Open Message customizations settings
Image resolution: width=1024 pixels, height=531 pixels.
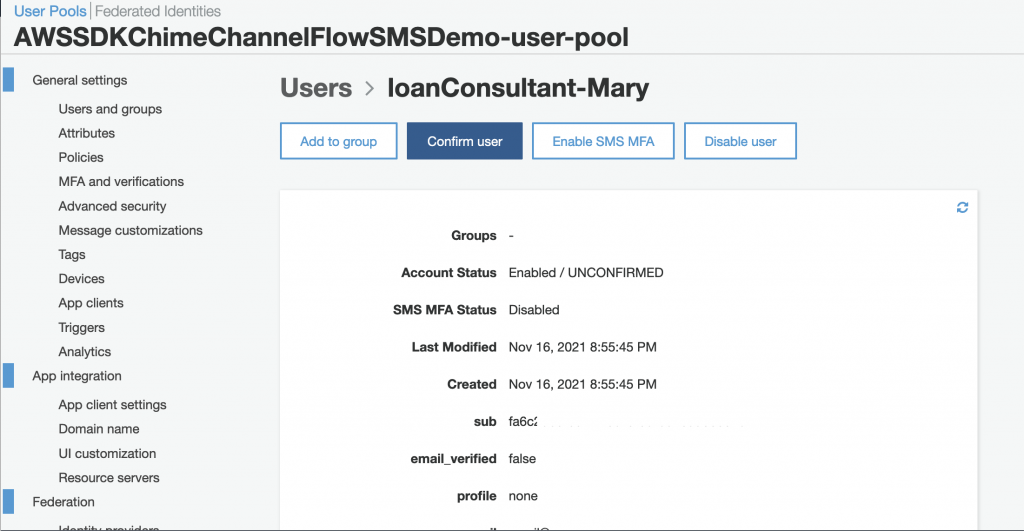131,231
